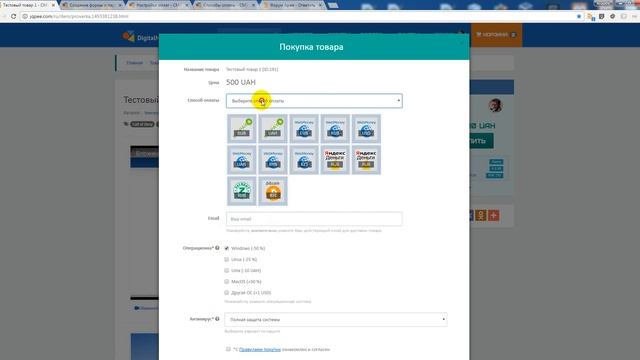Select the Bitcoin BTC payment icon

pyautogui.click(x=273, y=191)
